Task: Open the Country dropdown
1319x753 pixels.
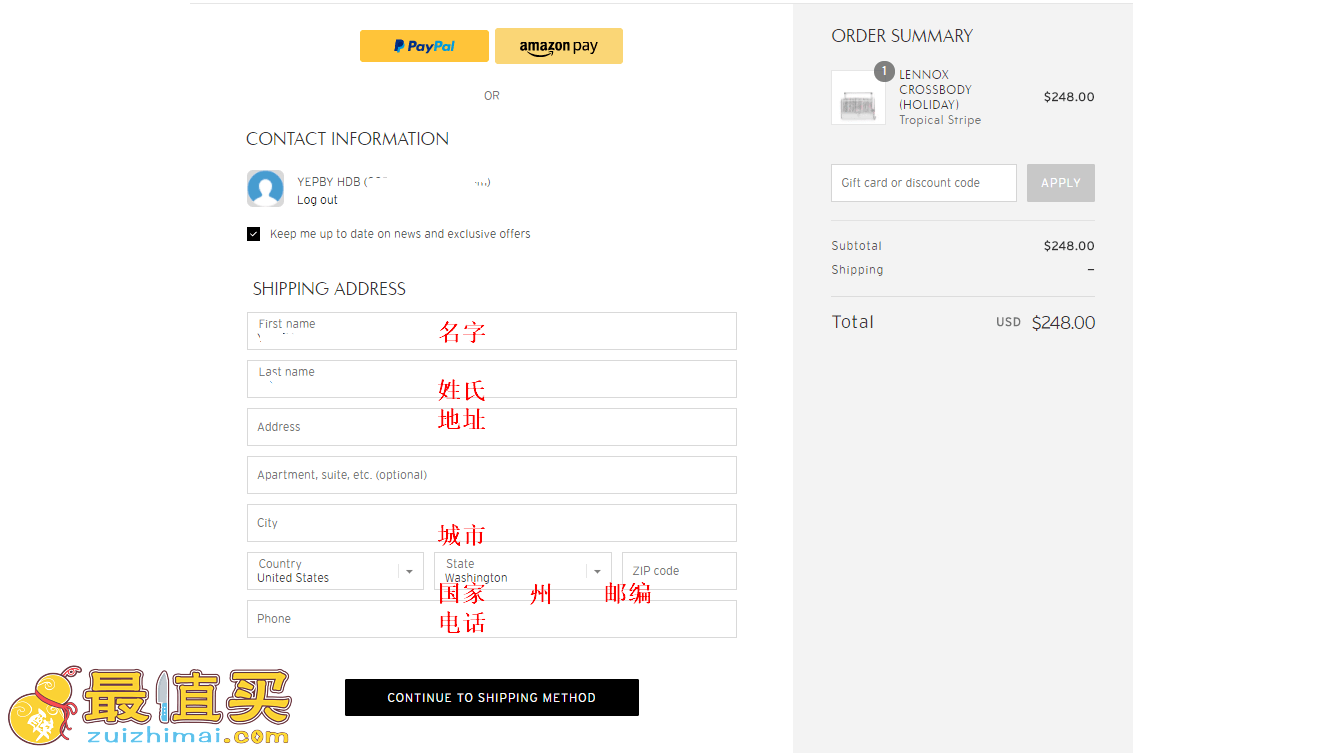Action: [x=336, y=571]
